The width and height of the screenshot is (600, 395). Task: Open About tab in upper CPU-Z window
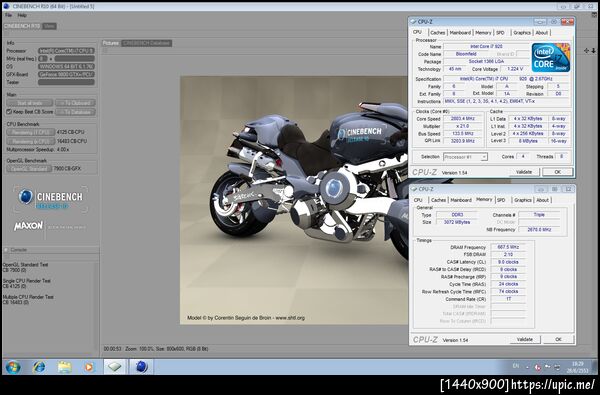click(x=542, y=33)
